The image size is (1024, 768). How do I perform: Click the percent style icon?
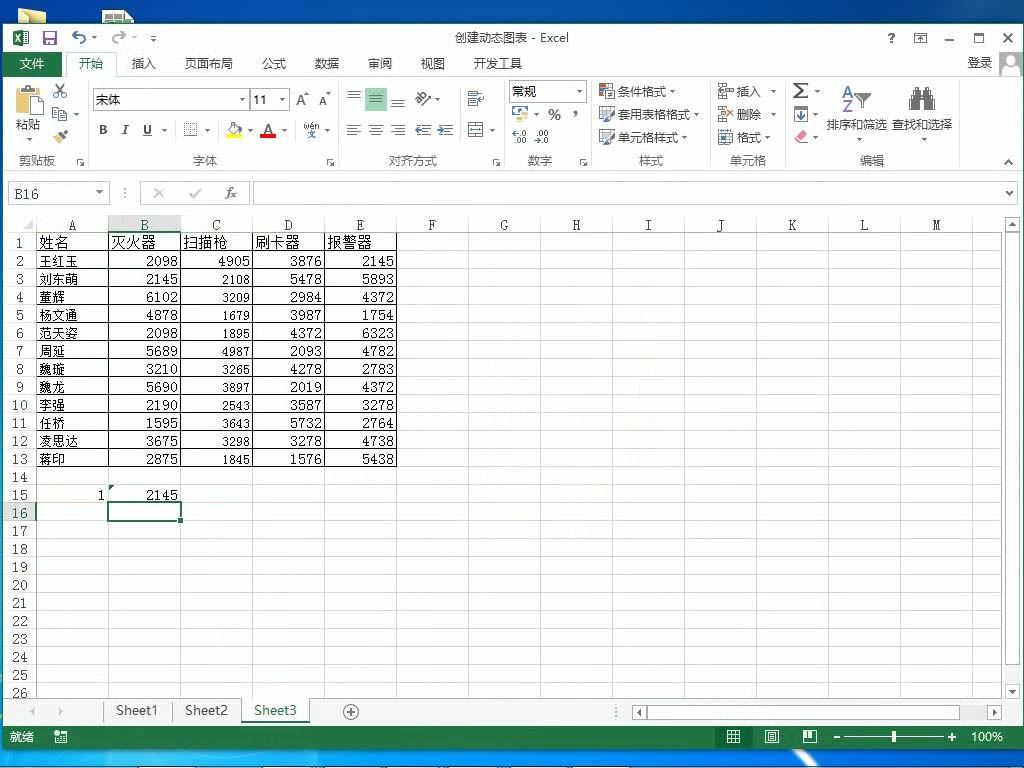pos(554,115)
